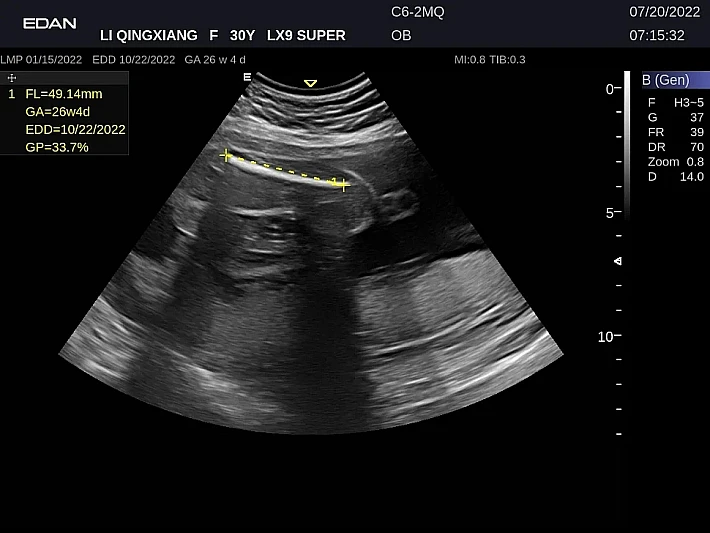Click the E orientation marker atop the scan

[246, 76]
